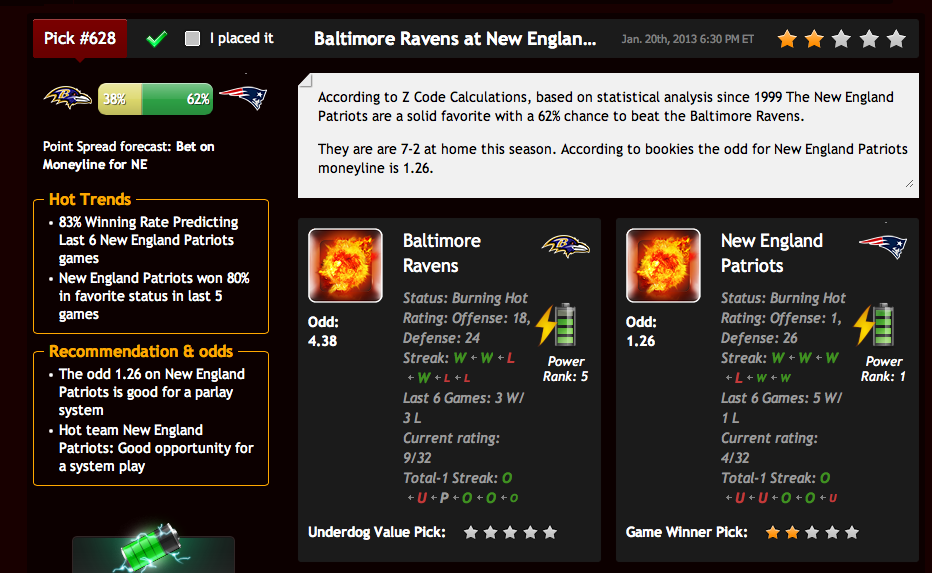The width and height of the screenshot is (932, 573).
Task: Click the first star of Underdog Value Pick
Action: click(471, 532)
